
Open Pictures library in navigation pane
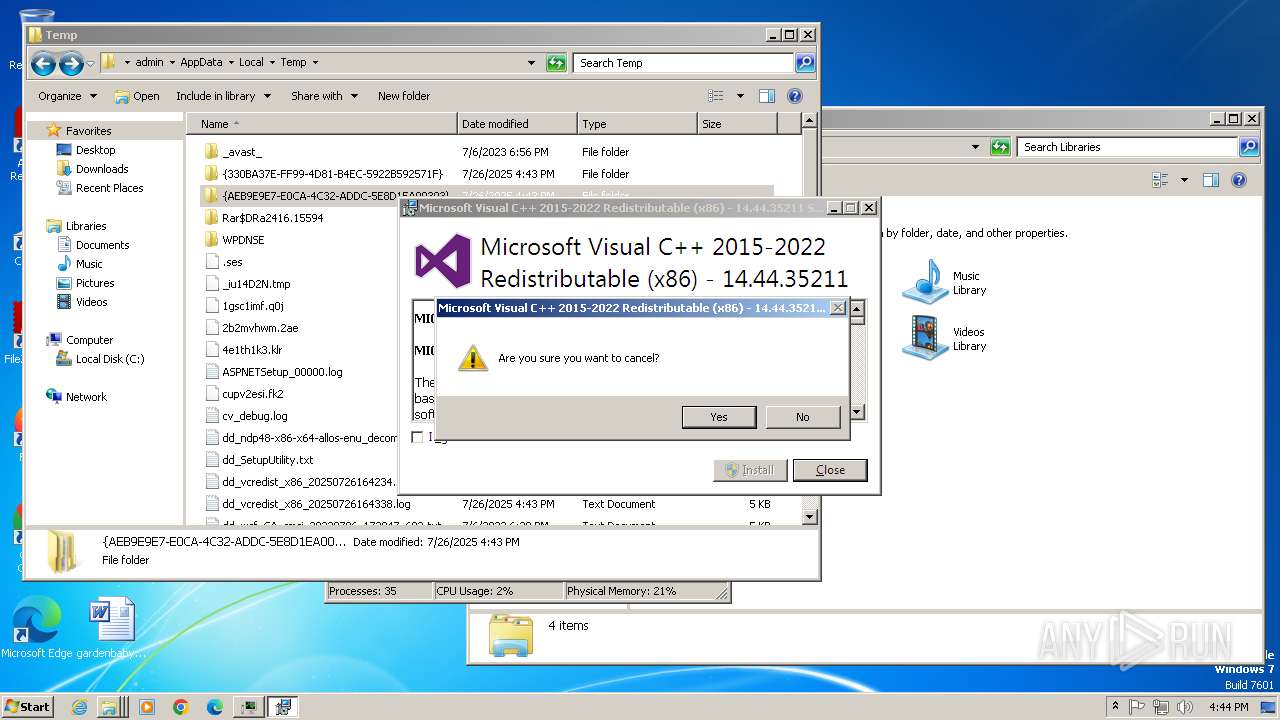tap(95, 283)
